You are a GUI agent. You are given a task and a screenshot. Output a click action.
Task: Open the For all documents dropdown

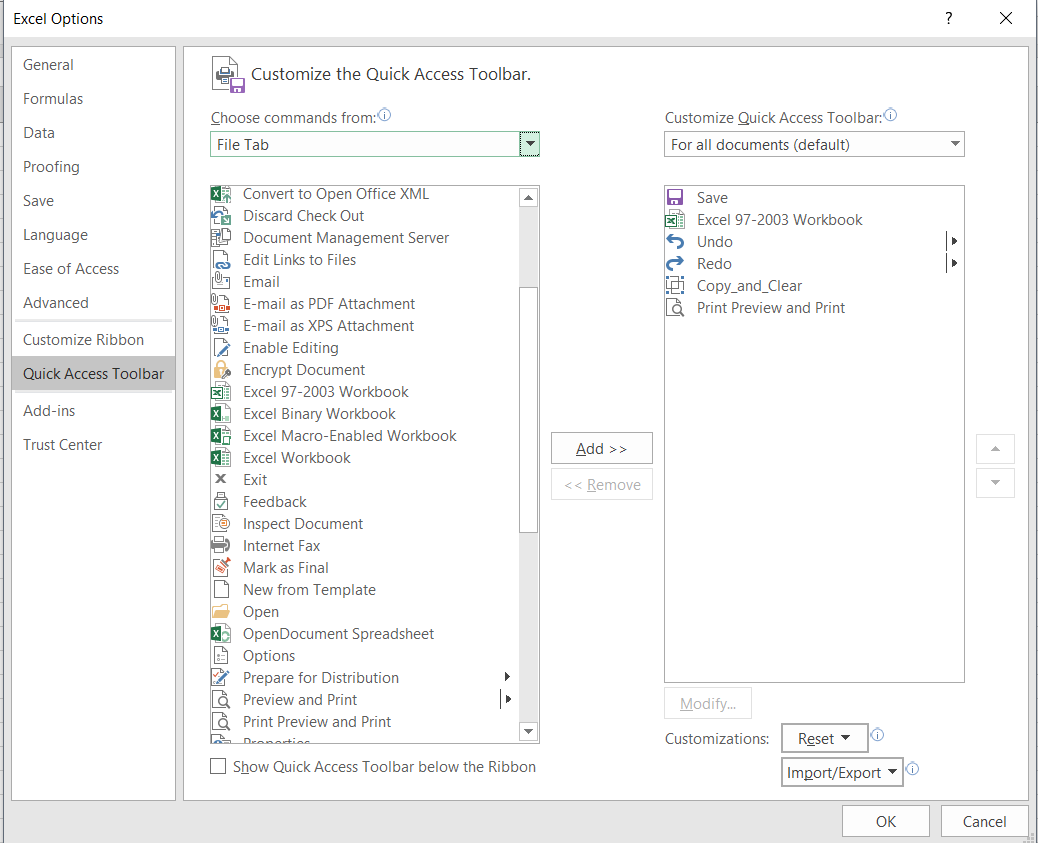click(814, 145)
